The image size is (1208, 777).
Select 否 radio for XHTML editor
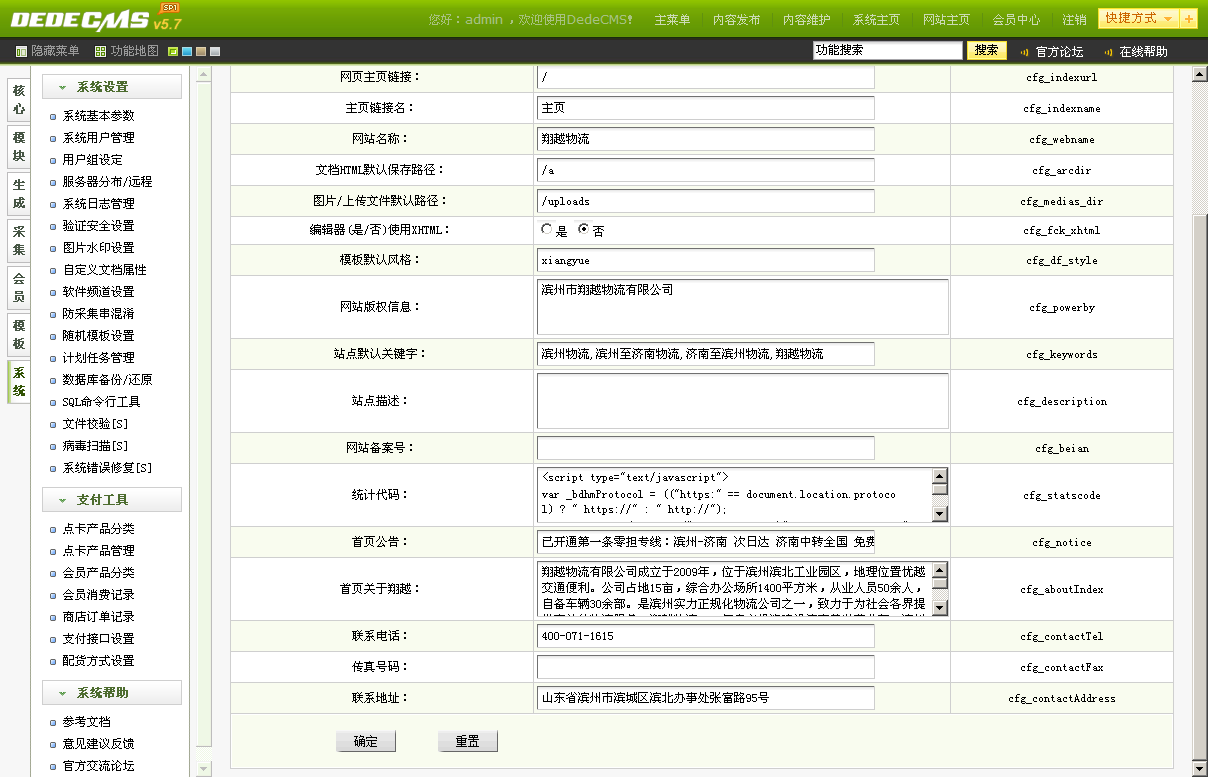point(584,229)
